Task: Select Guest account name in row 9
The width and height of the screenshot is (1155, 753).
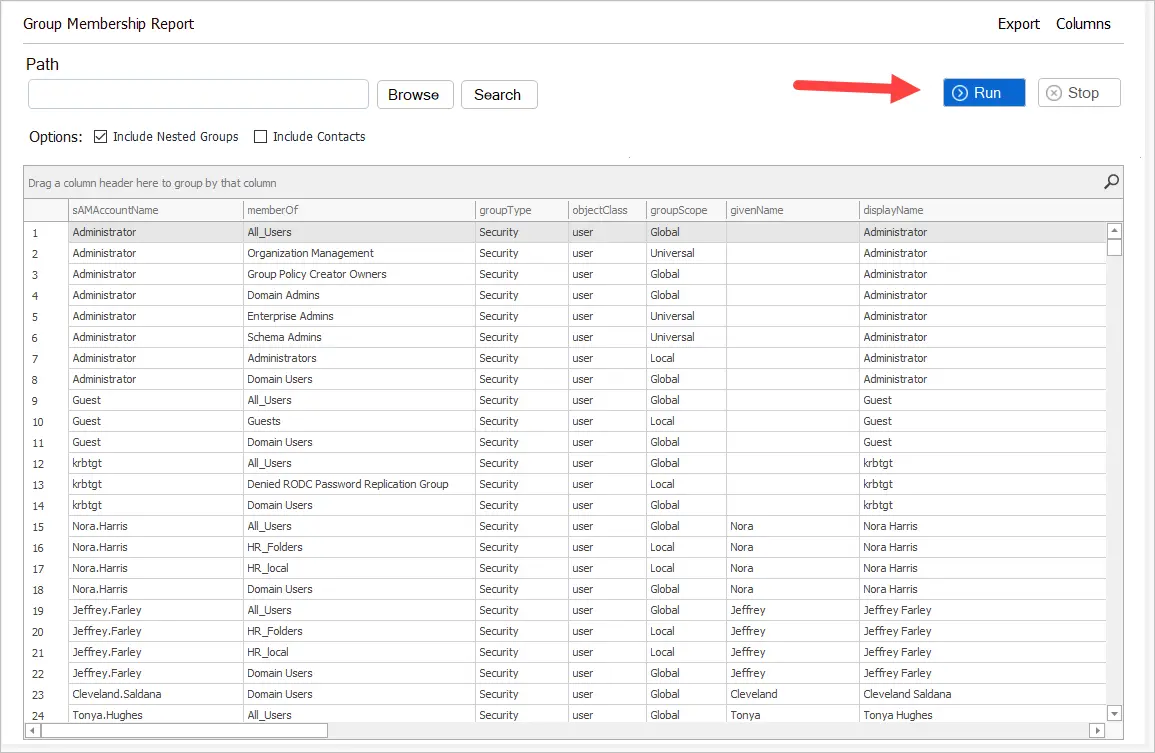Action: click(155, 400)
